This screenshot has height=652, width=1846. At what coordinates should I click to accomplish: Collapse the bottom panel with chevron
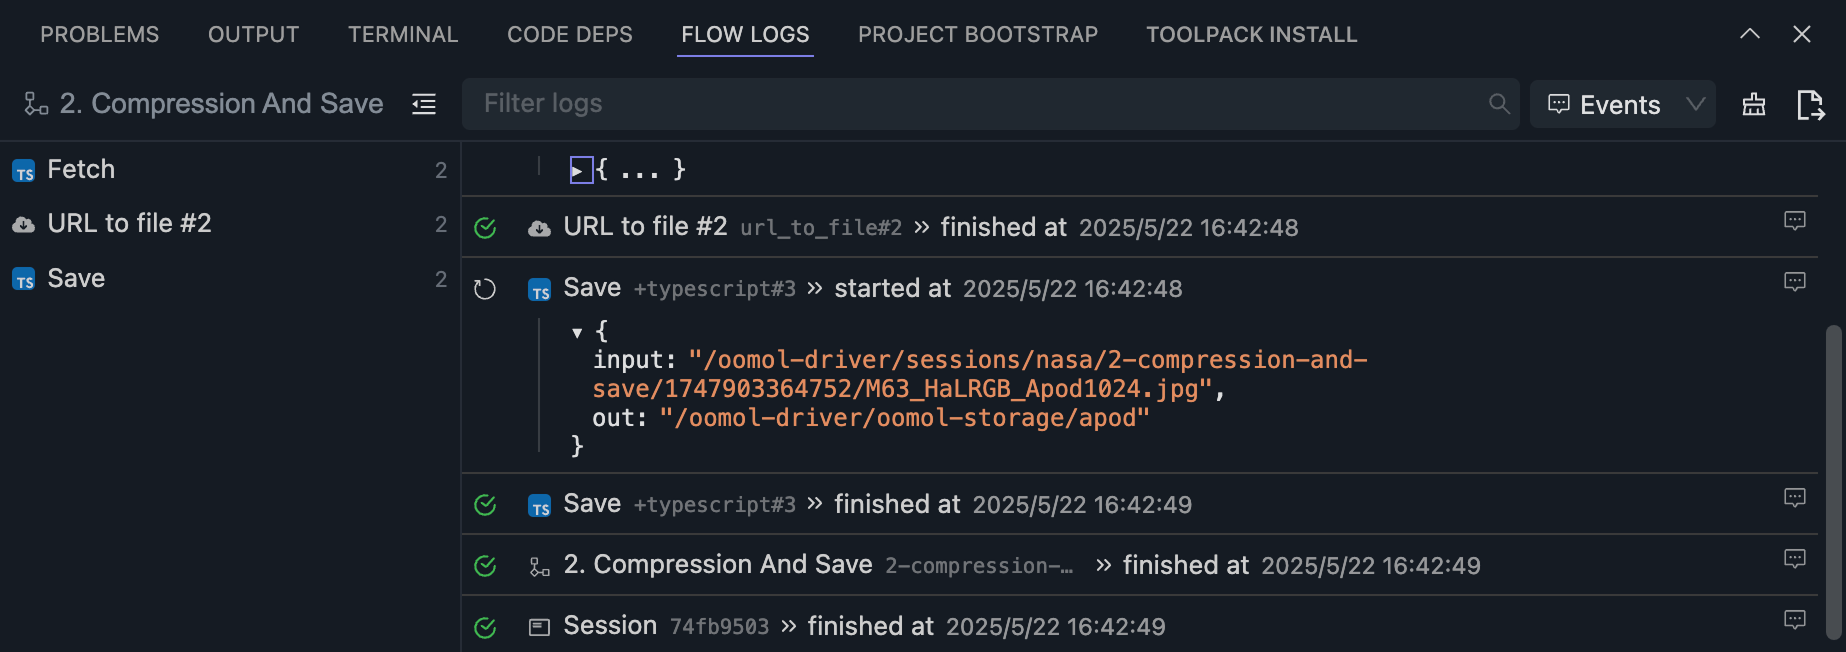[1750, 34]
